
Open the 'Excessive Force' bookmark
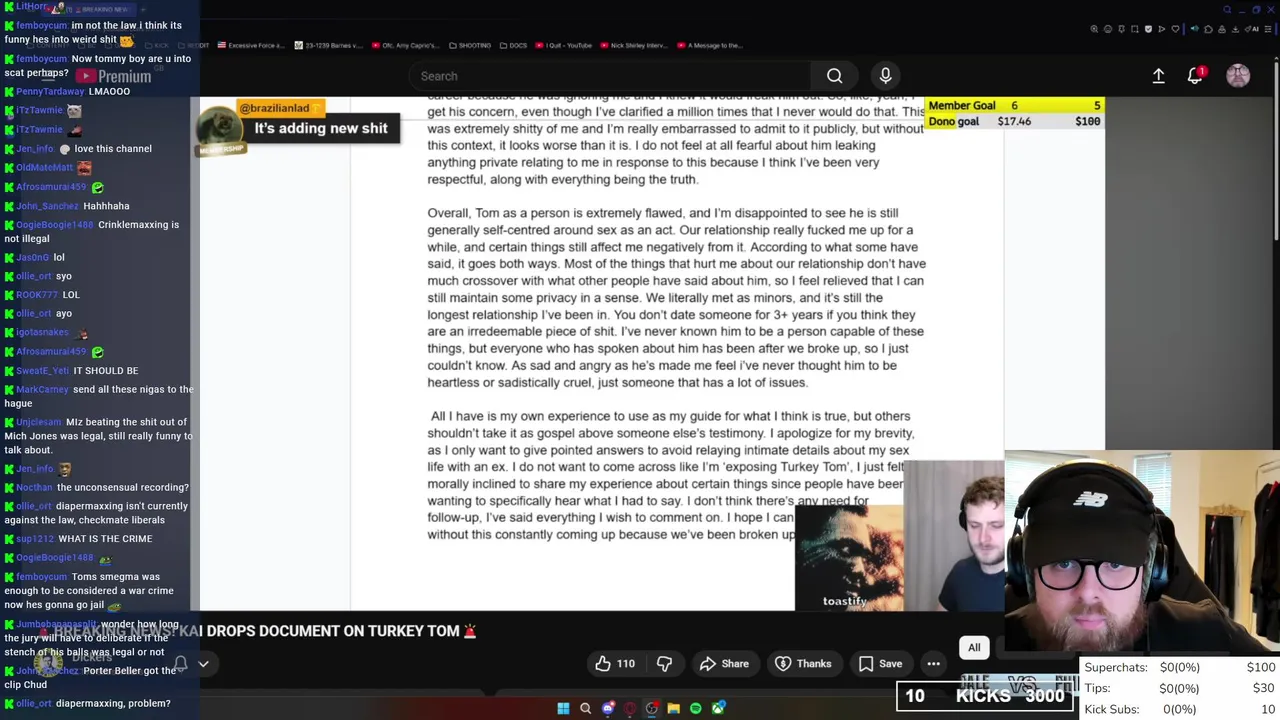[x=251, y=45]
